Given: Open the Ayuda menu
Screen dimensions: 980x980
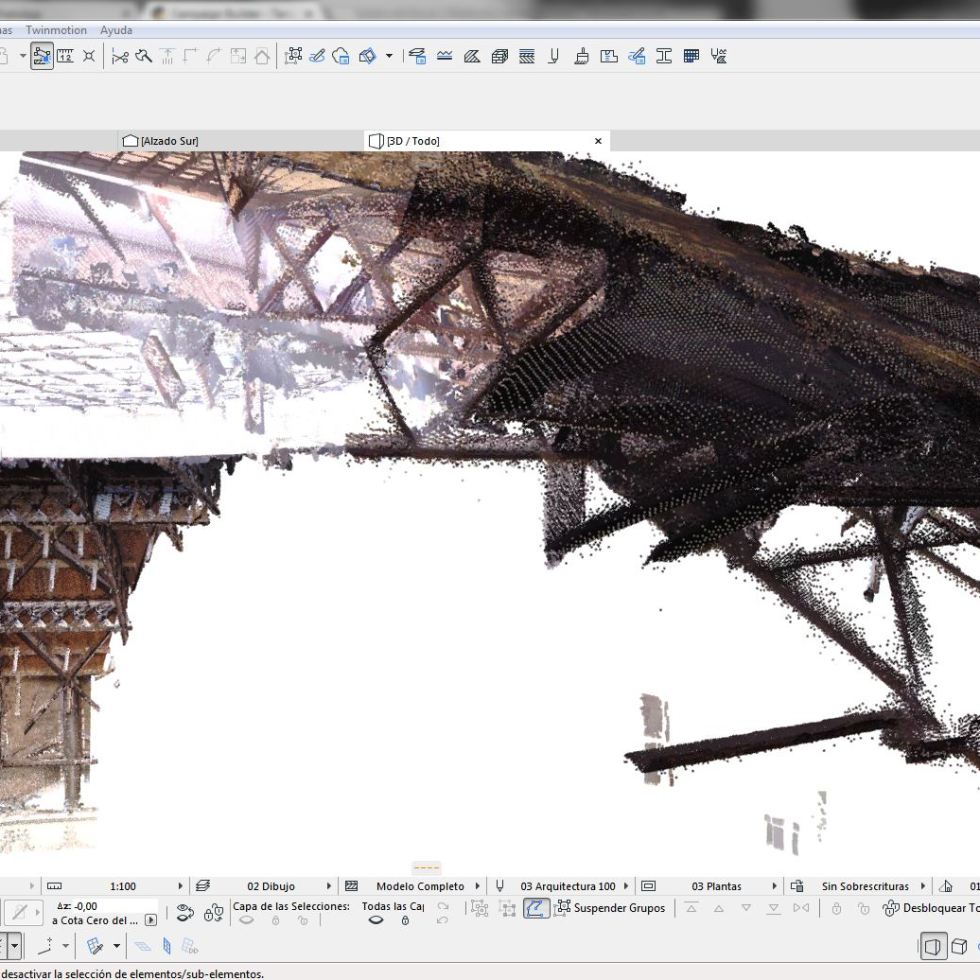Looking at the screenshot, I should point(116,30).
